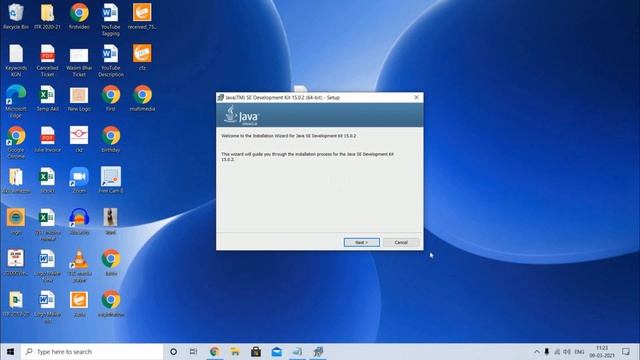Select the Free Cam 8 shortcut

pyautogui.click(x=111, y=180)
